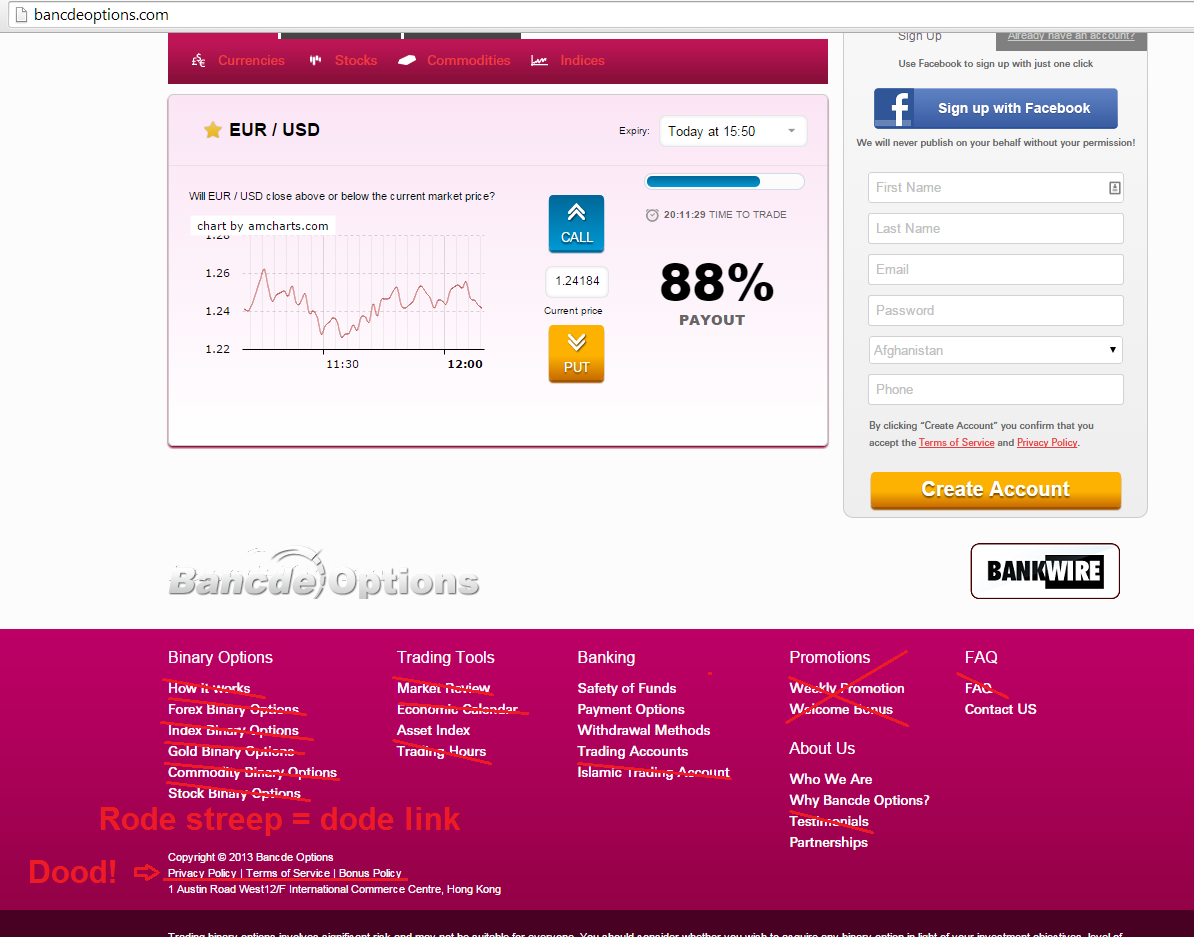Open the Testimonials link

tap(828, 821)
